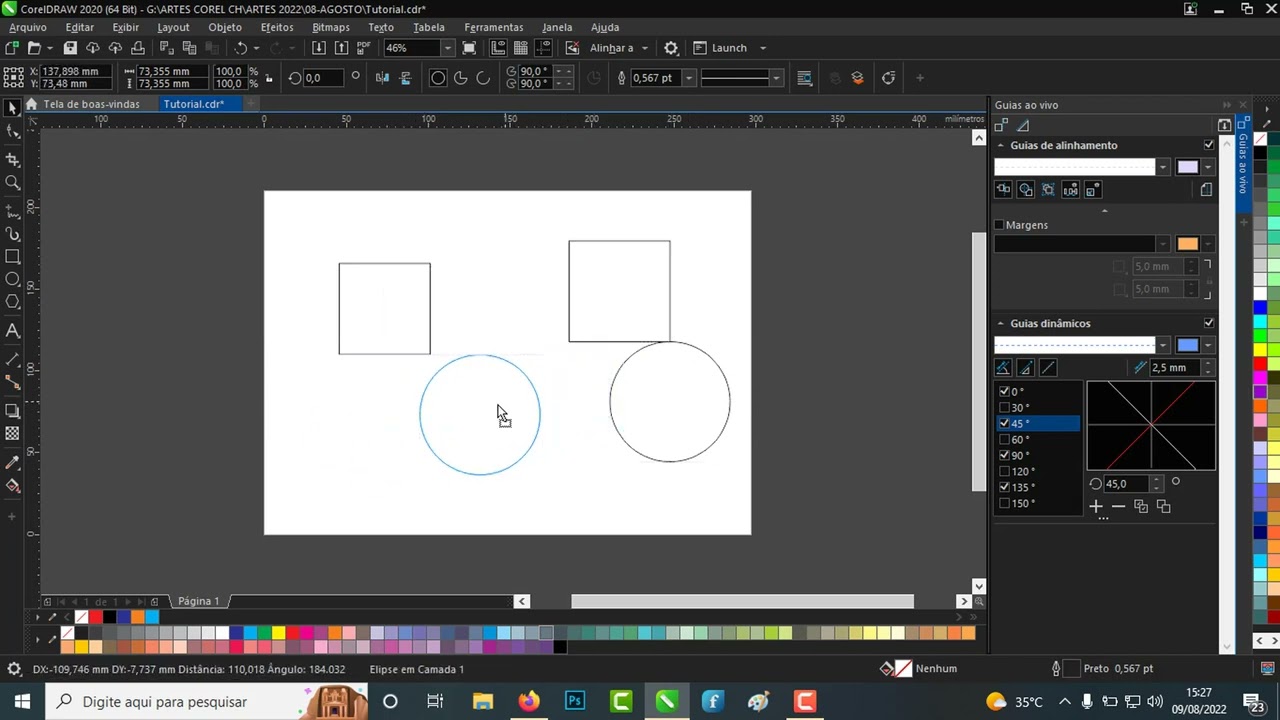Image resolution: width=1280 pixels, height=720 pixels.
Task: Check the 150° angle checkbox
Action: (x=1005, y=504)
